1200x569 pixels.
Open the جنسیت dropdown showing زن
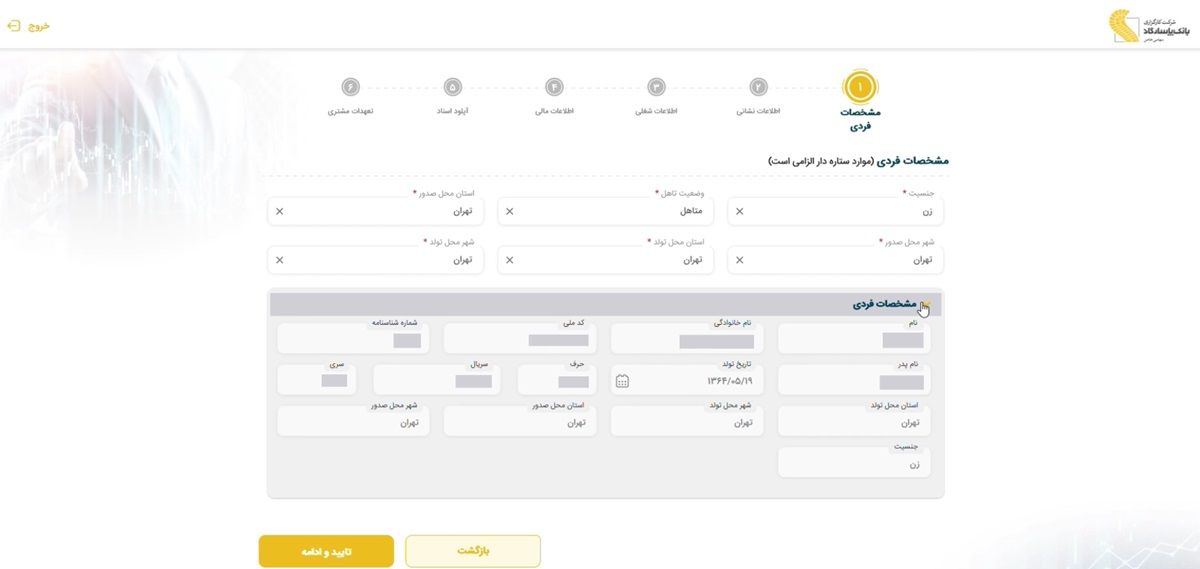click(836, 211)
